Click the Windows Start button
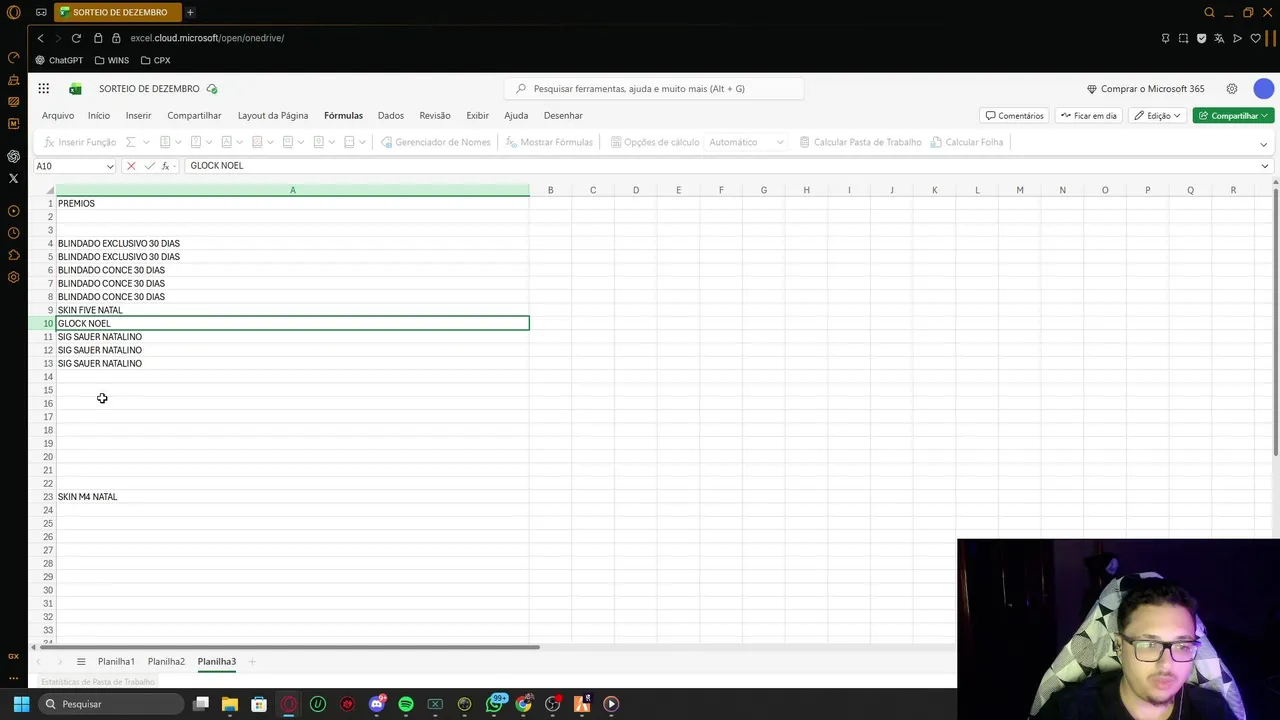This screenshot has height=720, width=1280. pyautogui.click(x=21, y=704)
